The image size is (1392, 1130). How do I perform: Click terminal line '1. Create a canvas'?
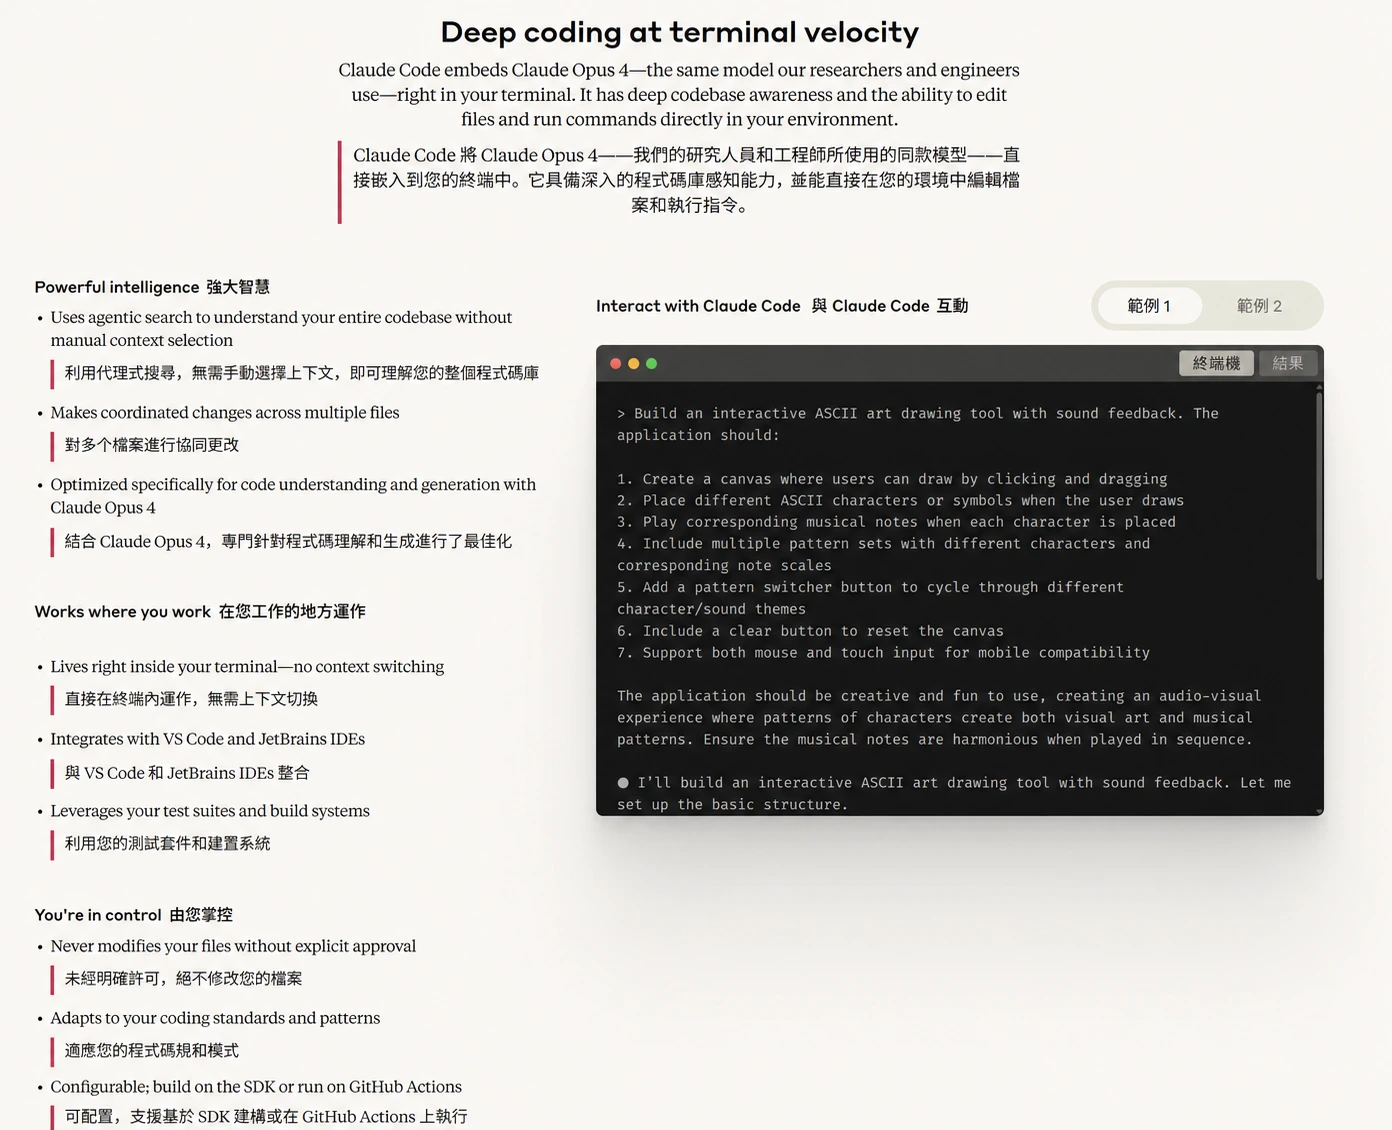(892, 479)
